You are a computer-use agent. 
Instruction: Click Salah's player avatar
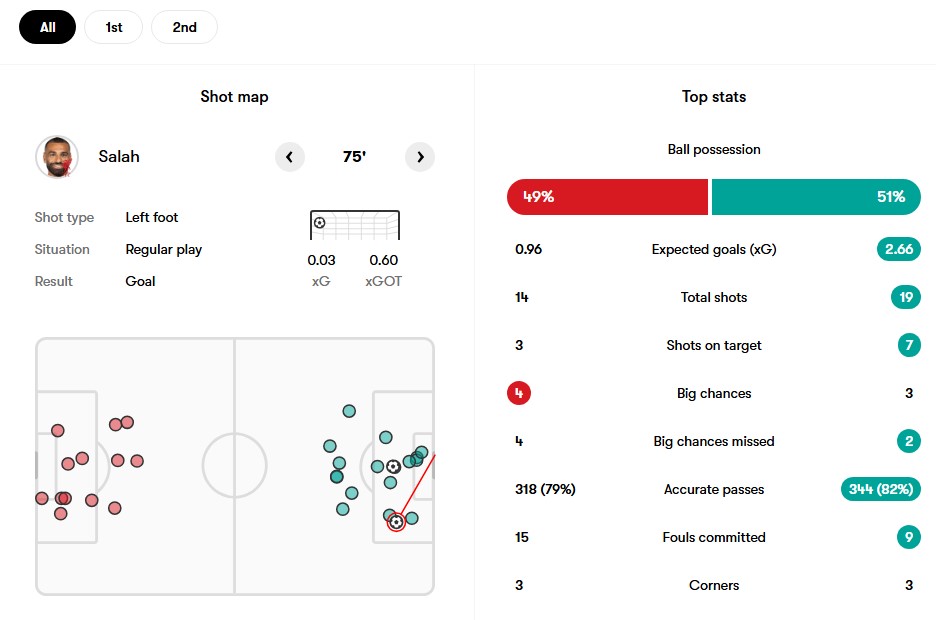pos(57,157)
